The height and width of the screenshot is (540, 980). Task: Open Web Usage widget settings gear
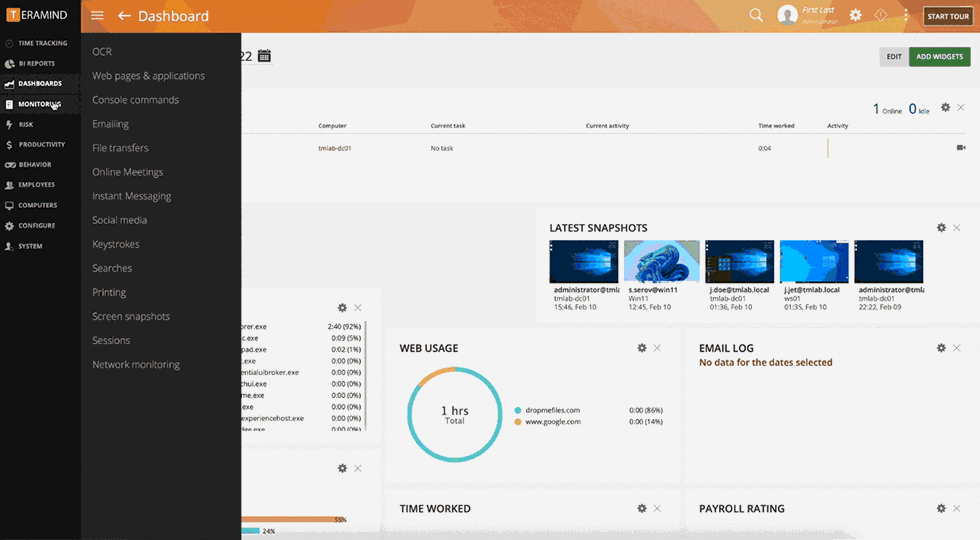point(642,348)
